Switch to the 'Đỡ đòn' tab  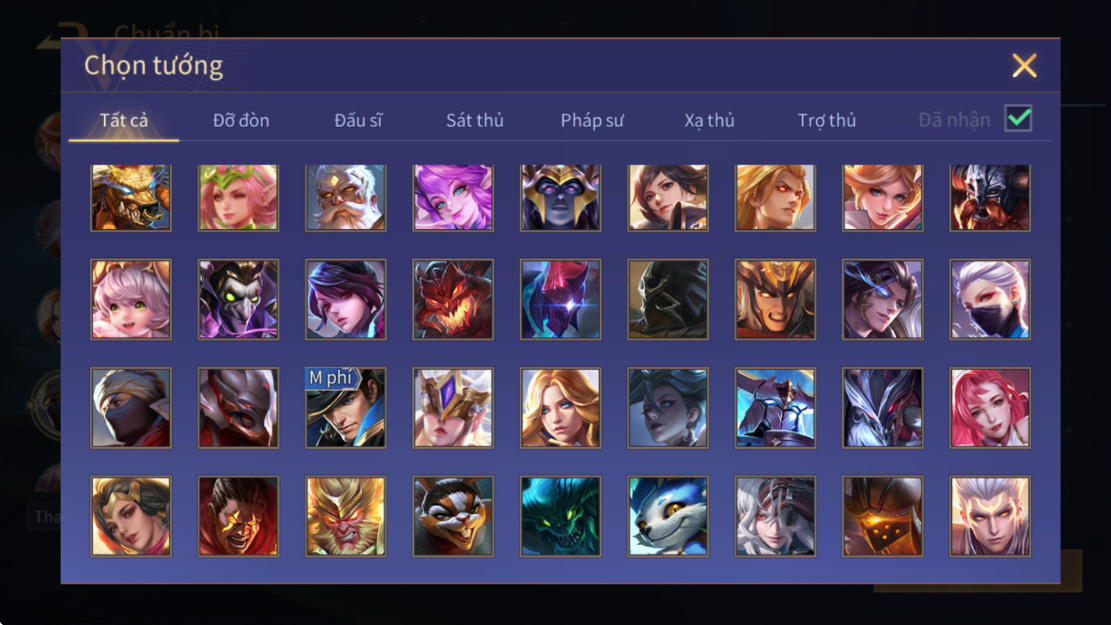click(x=241, y=120)
